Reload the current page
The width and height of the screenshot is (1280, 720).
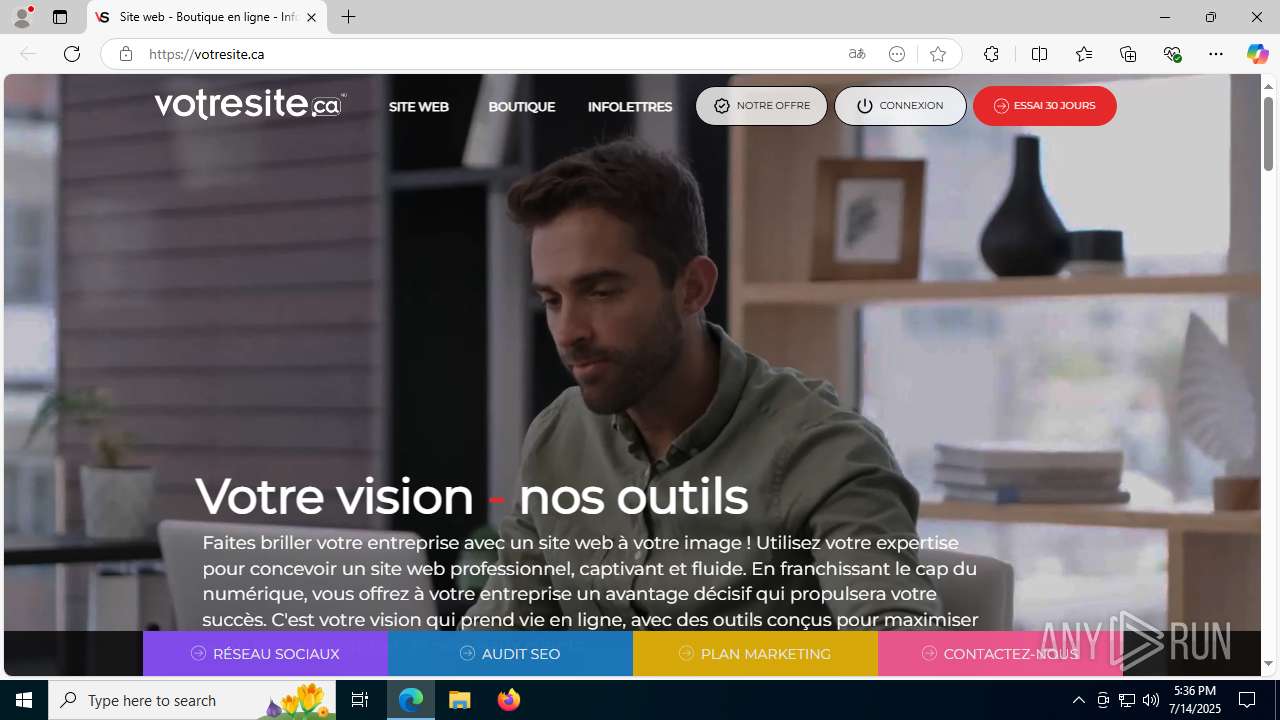(72, 54)
